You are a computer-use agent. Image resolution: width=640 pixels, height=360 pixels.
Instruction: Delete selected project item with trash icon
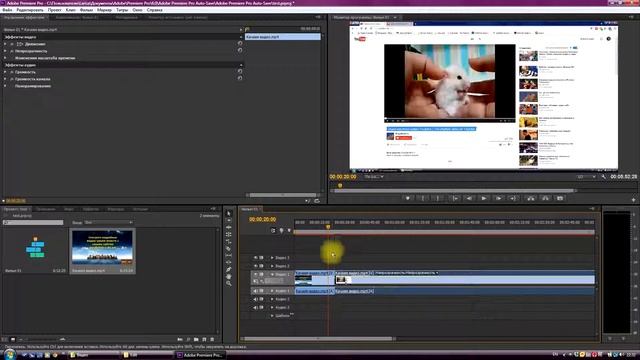coord(212,339)
